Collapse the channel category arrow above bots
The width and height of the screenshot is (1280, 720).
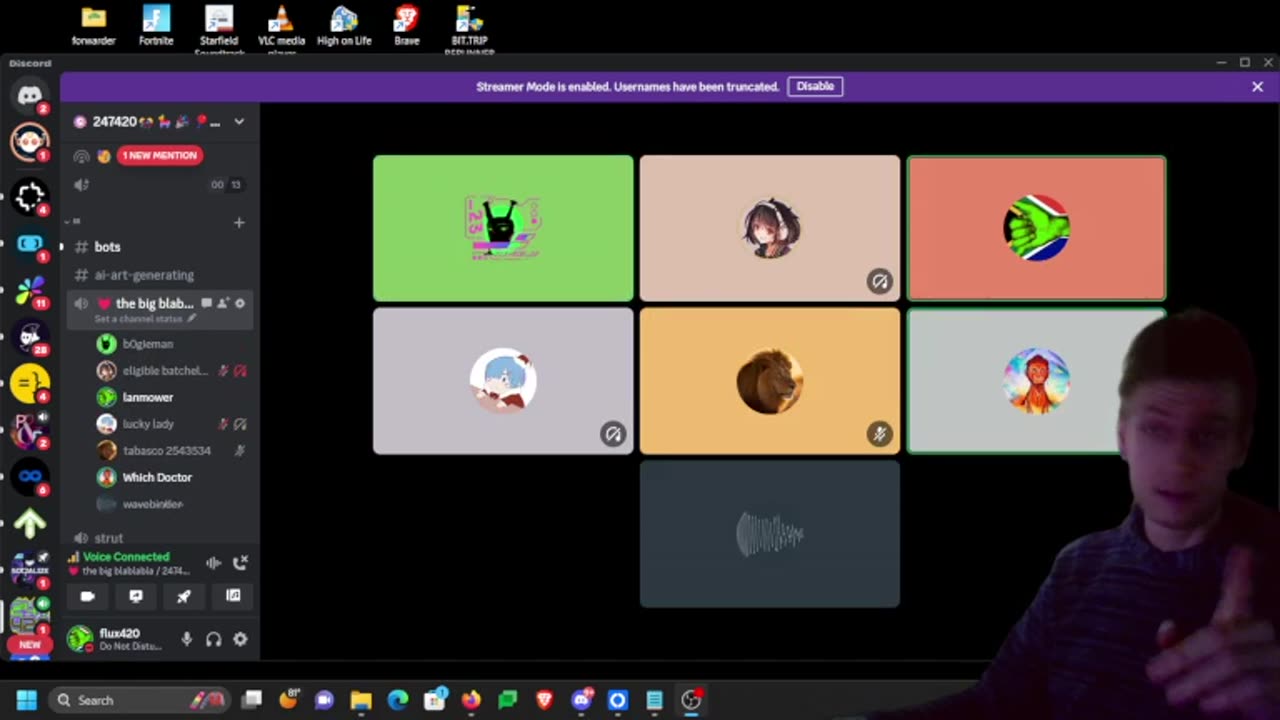[67, 221]
